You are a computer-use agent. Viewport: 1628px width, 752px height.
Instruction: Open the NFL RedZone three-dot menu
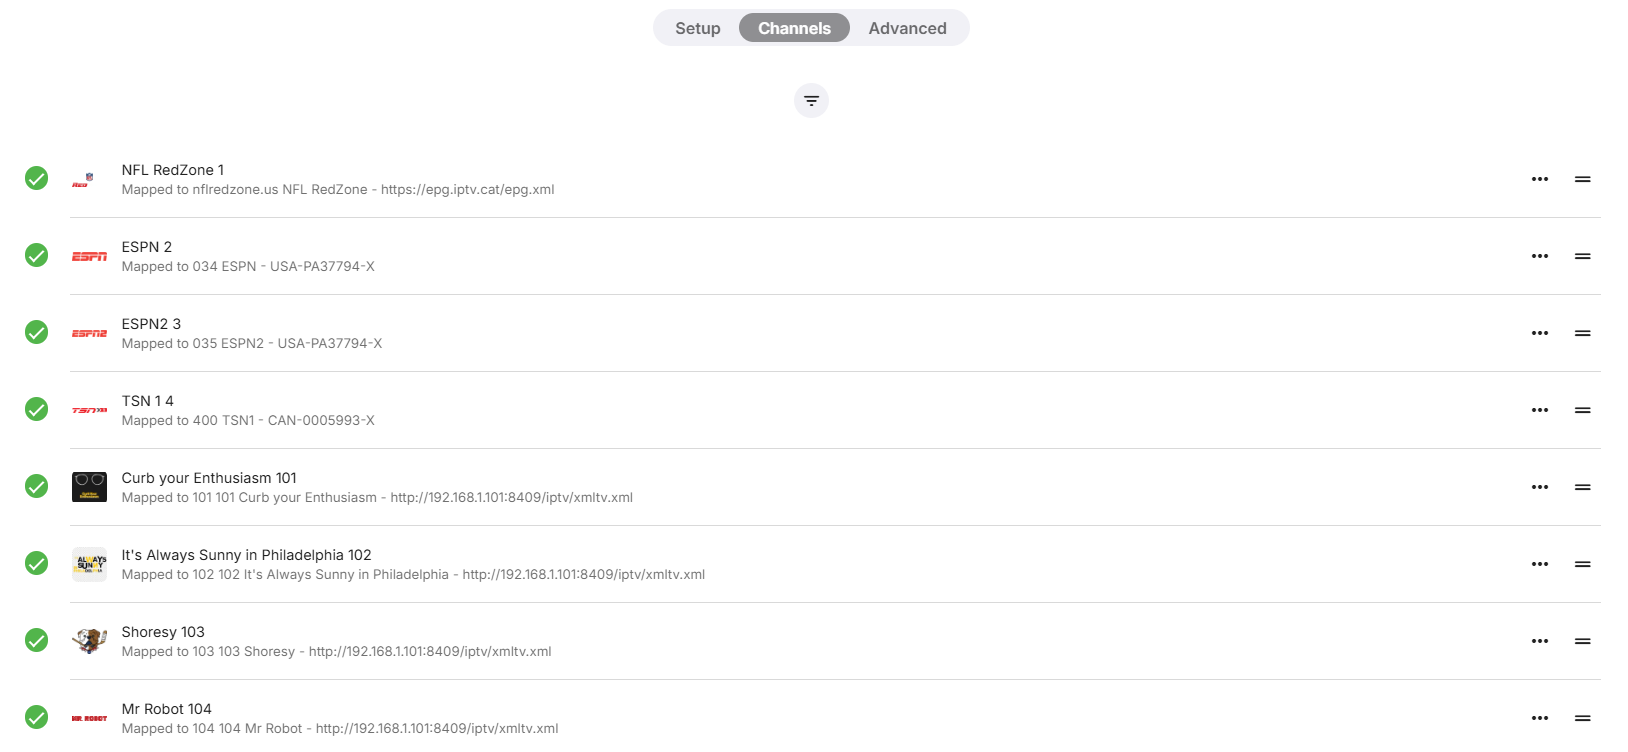click(1540, 179)
